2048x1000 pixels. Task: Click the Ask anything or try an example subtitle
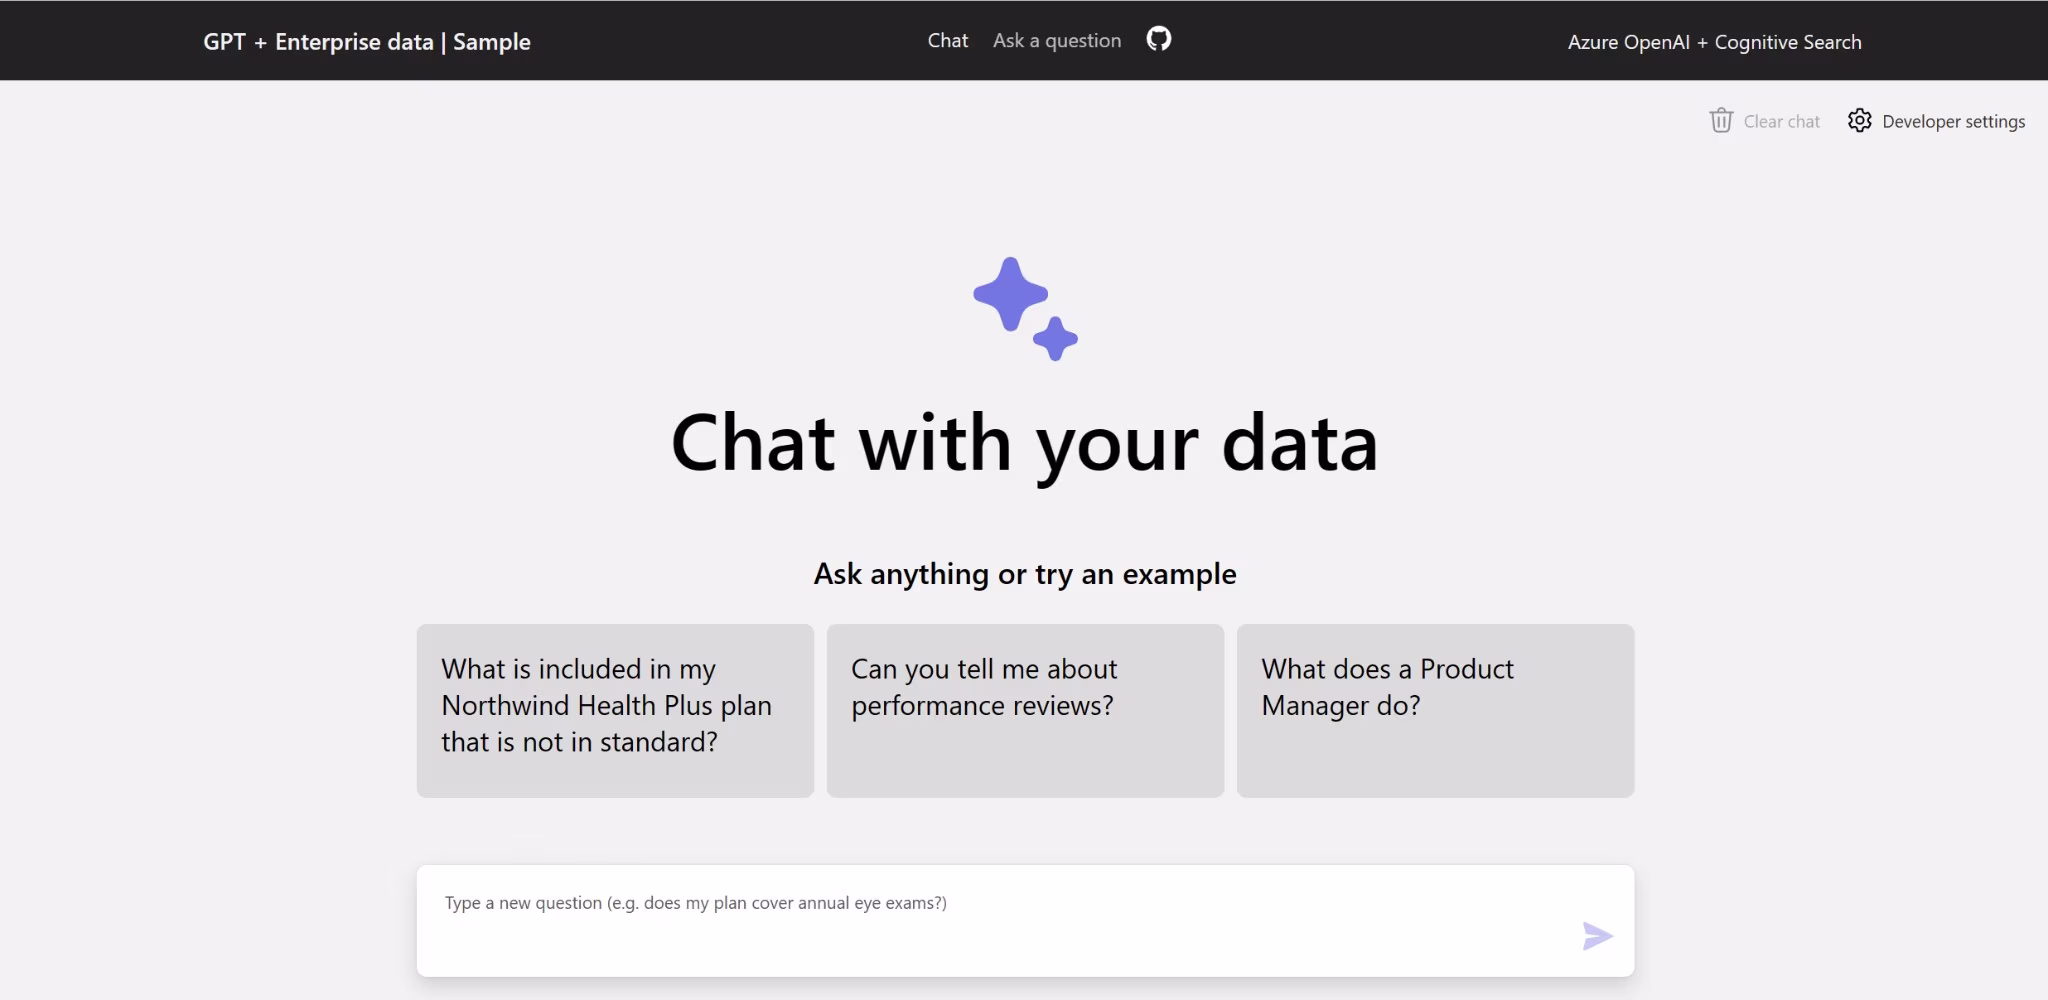tap(1024, 574)
